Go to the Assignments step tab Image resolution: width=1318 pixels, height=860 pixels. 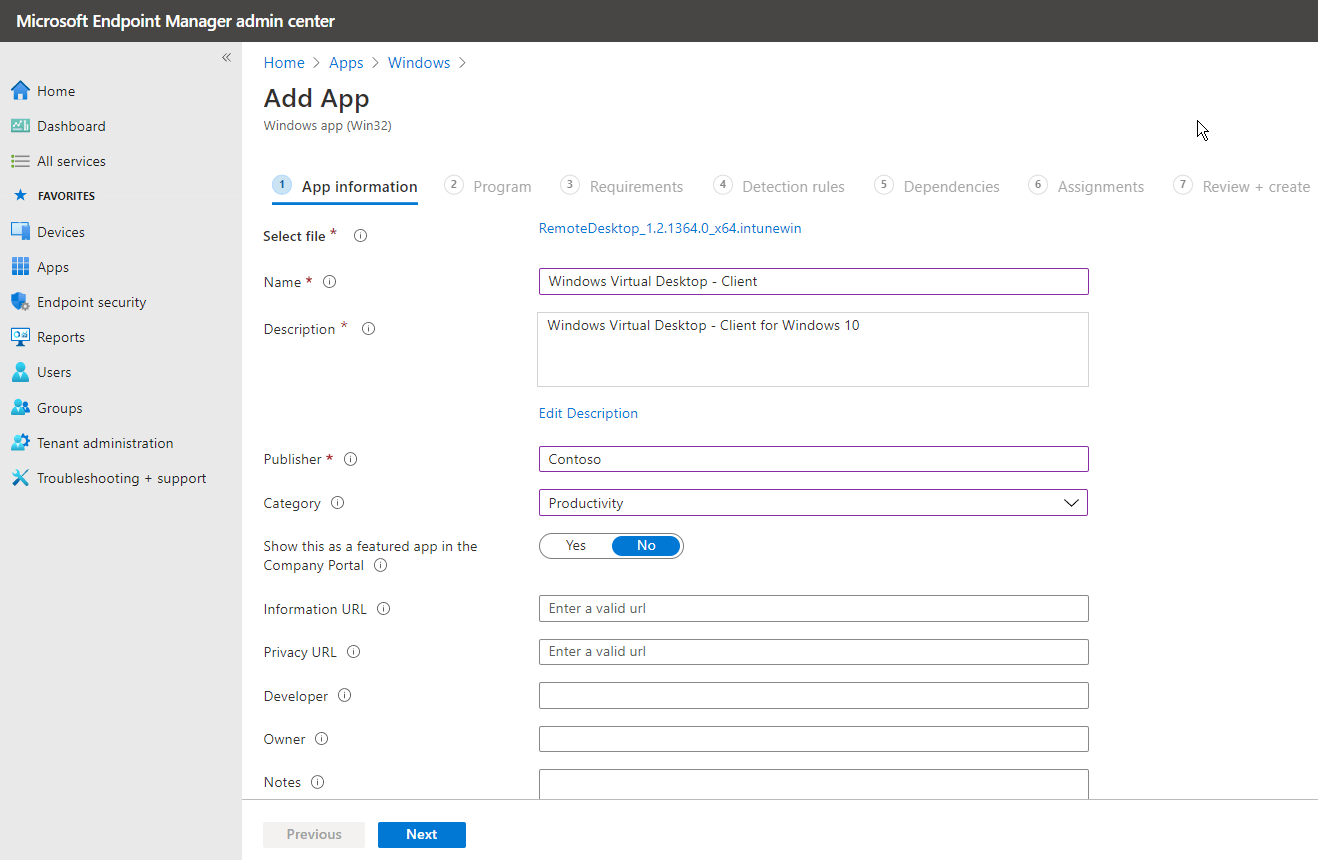coord(1086,187)
